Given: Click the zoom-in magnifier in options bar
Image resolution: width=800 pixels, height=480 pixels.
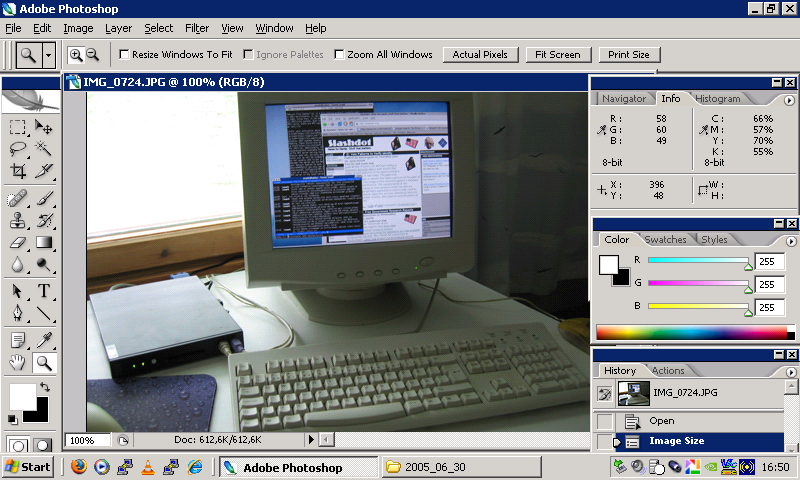Looking at the screenshot, I should 75,55.
